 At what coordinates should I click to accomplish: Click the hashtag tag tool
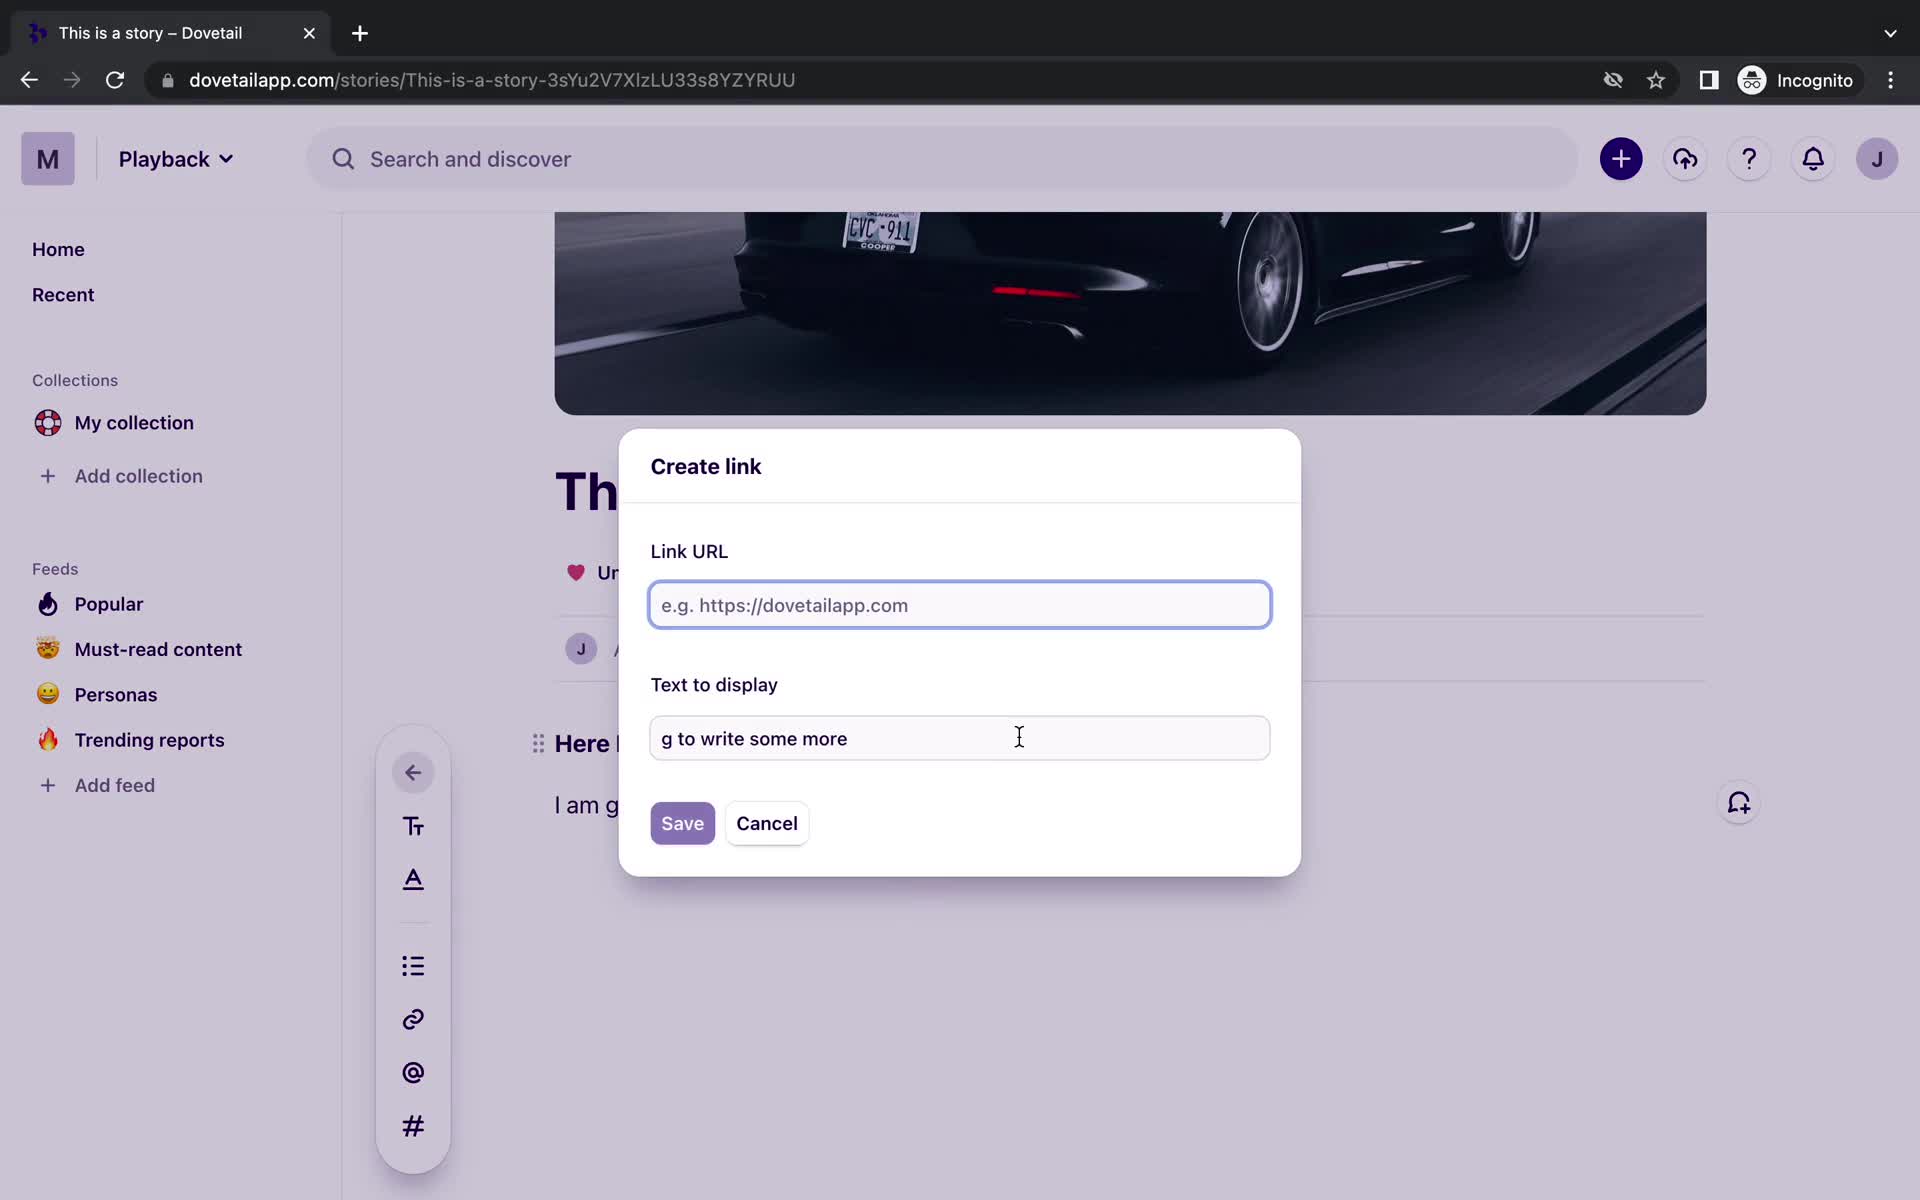(413, 1126)
